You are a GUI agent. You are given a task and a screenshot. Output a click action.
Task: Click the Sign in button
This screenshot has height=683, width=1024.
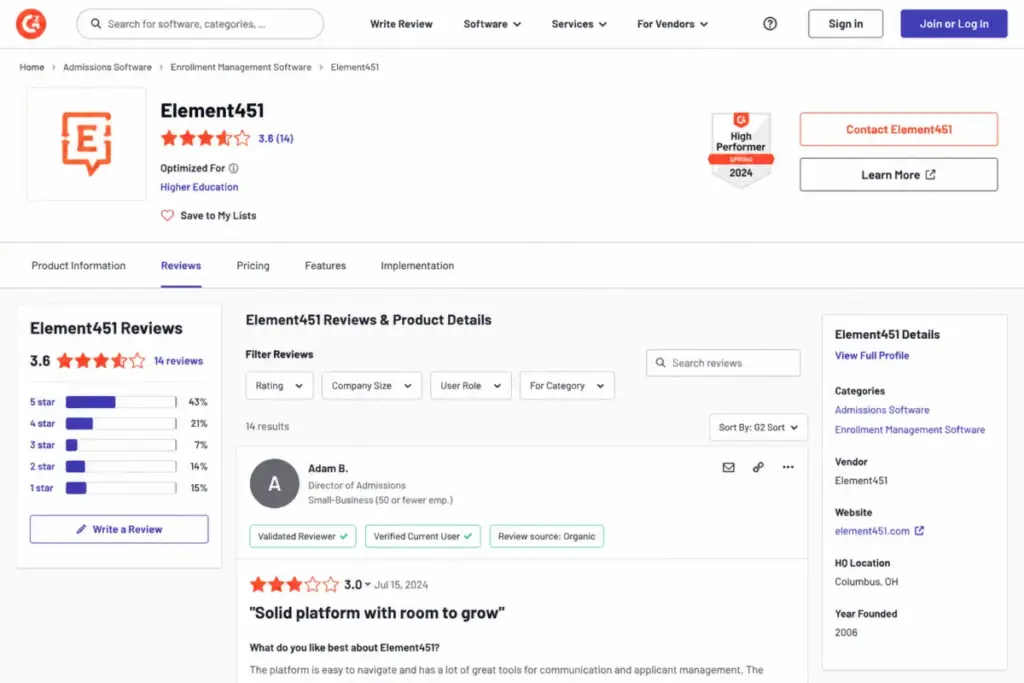pos(845,24)
